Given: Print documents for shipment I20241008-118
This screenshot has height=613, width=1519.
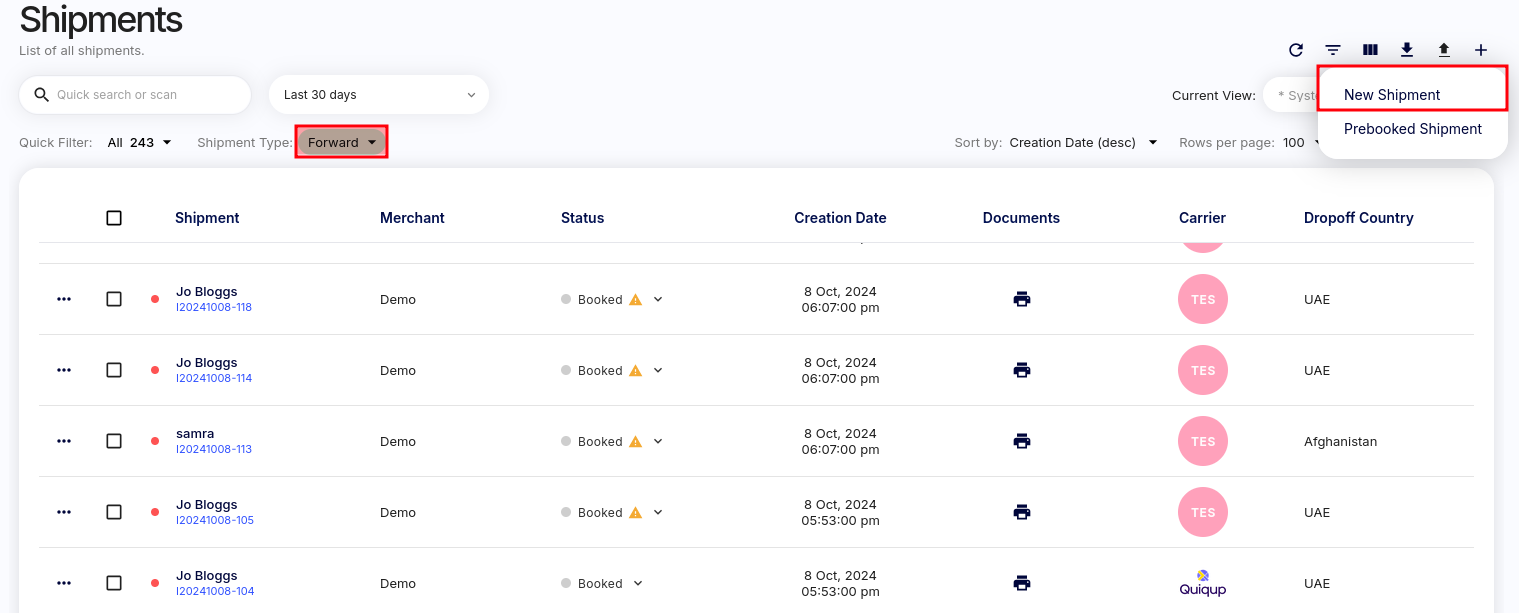Looking at the screenshot, I should tap(1021, 299).
